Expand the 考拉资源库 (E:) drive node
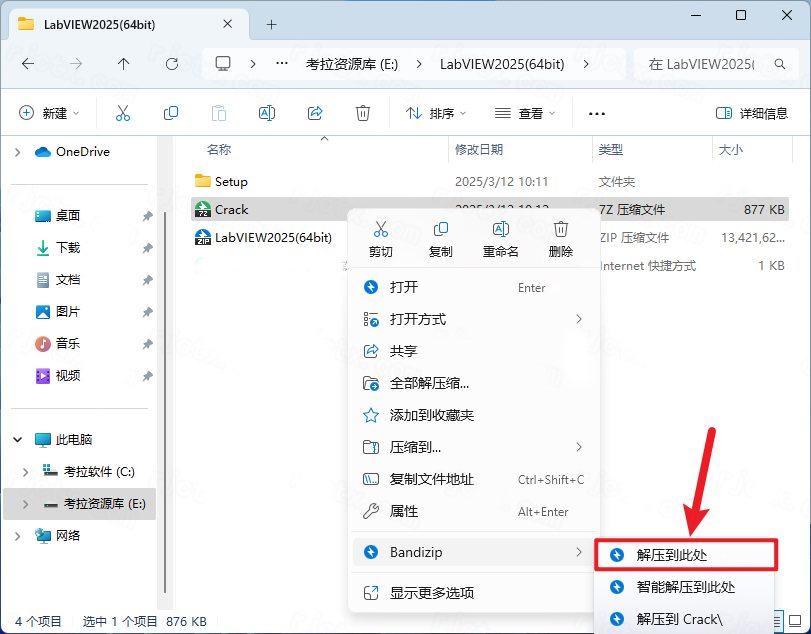This screenshot has height=634, width=811. (25, 504)
